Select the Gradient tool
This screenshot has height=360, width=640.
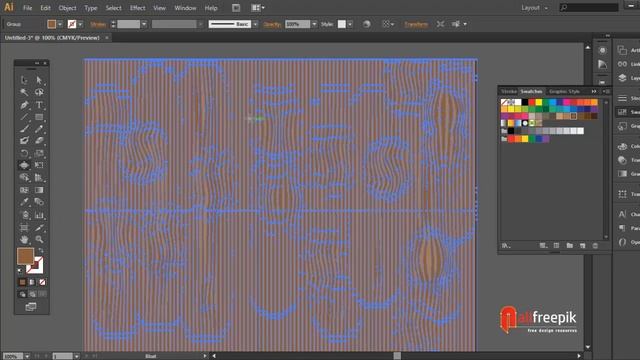click(39, 190)
